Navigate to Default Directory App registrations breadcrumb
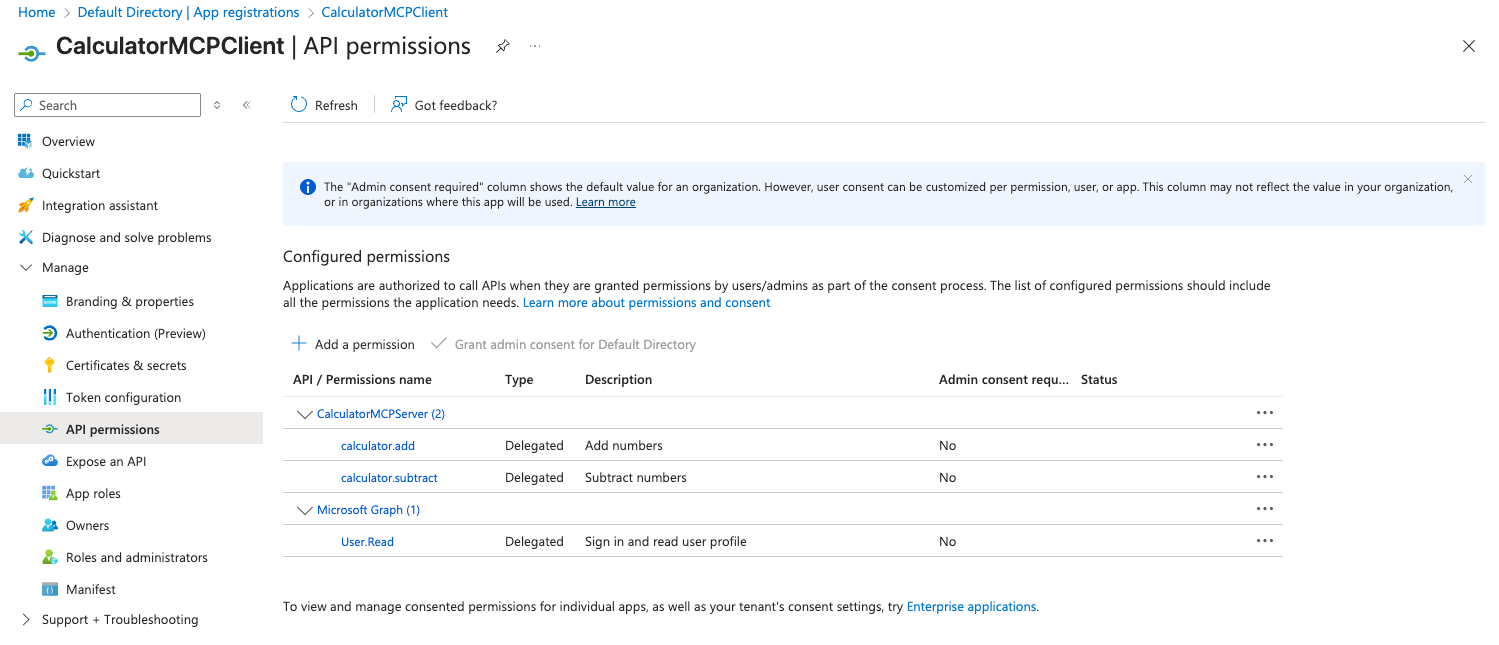Image resolution: width=1499 pixels, height=645 pixels. 188,12
